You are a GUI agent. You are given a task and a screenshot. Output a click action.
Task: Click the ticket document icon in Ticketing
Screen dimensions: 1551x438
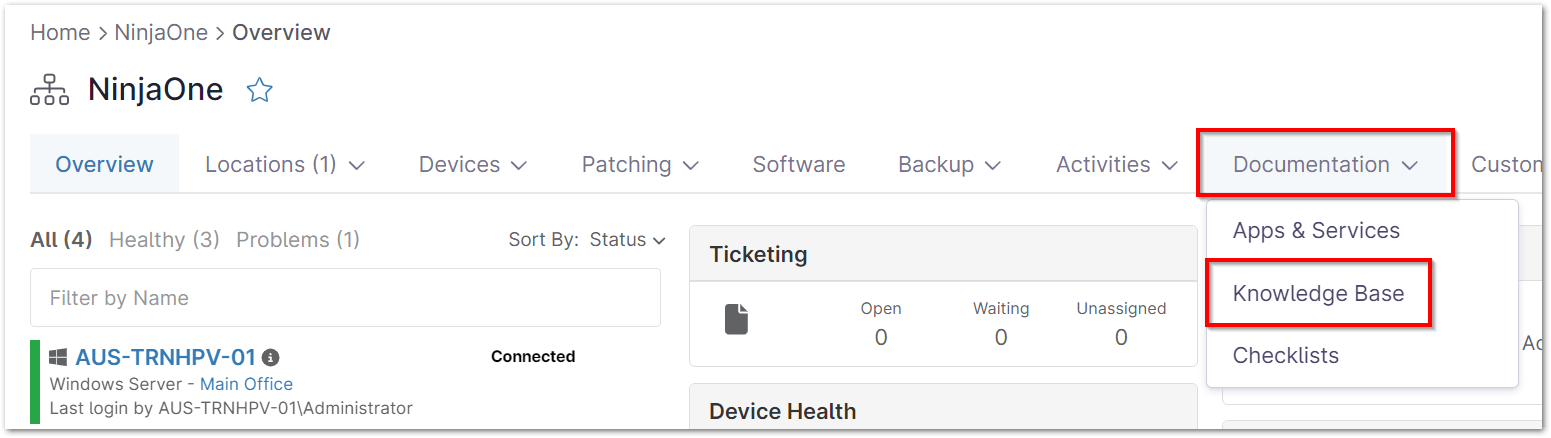(736, 319)
